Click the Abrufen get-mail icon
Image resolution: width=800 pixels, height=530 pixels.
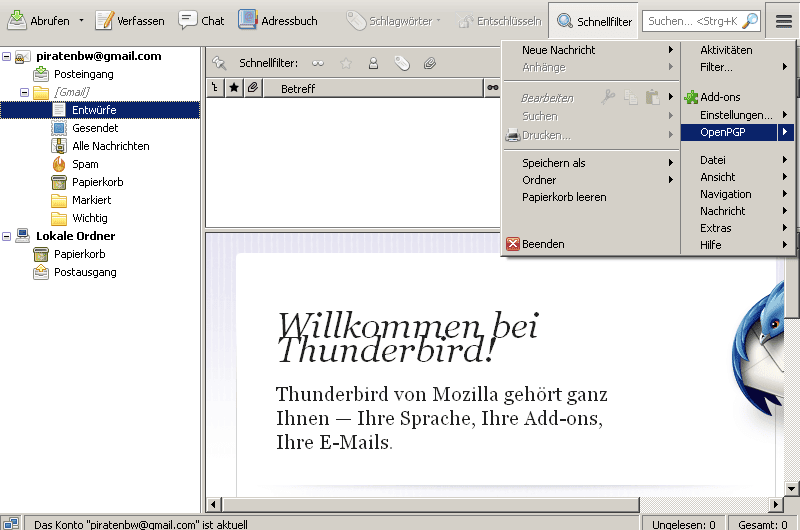coord(17,20)
